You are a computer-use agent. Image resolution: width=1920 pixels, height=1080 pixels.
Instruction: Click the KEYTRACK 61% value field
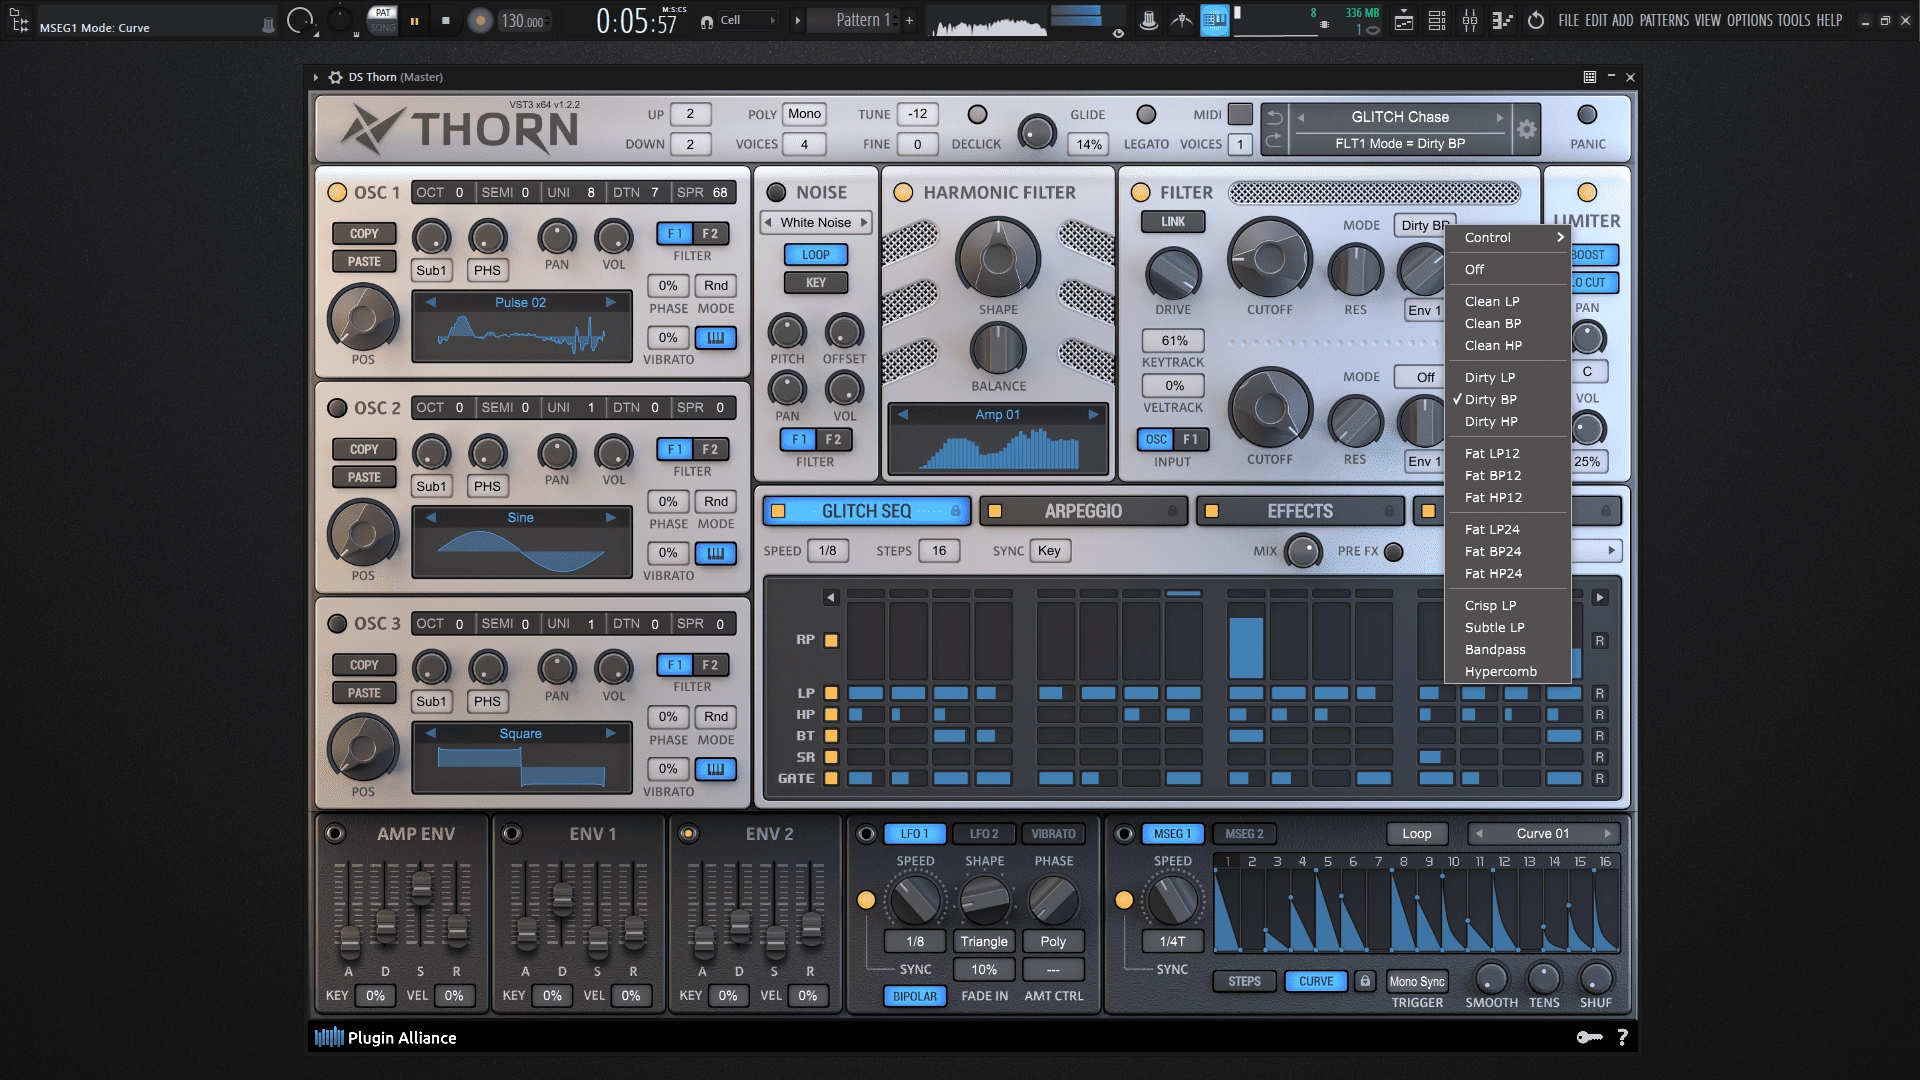(1174, 340)
